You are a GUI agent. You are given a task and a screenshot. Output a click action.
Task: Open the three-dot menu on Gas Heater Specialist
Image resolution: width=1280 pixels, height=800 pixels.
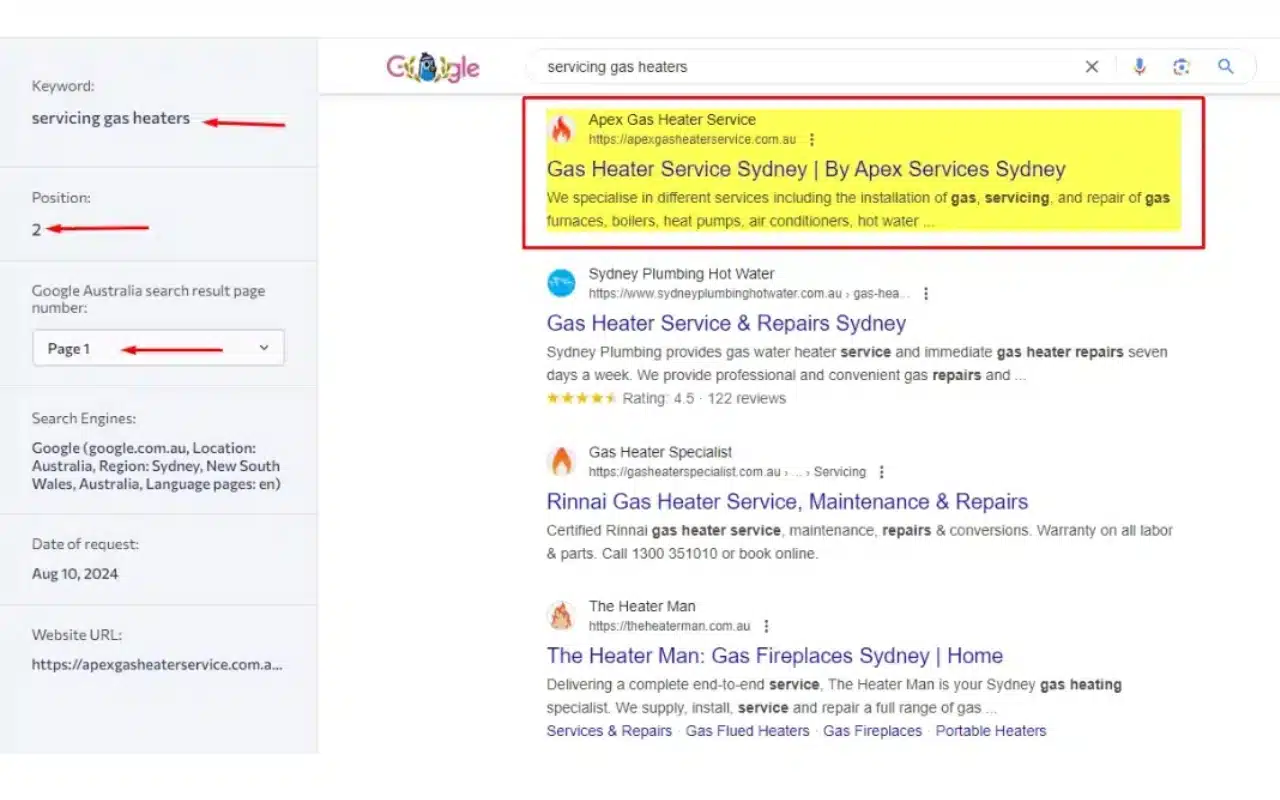(881, 471)
